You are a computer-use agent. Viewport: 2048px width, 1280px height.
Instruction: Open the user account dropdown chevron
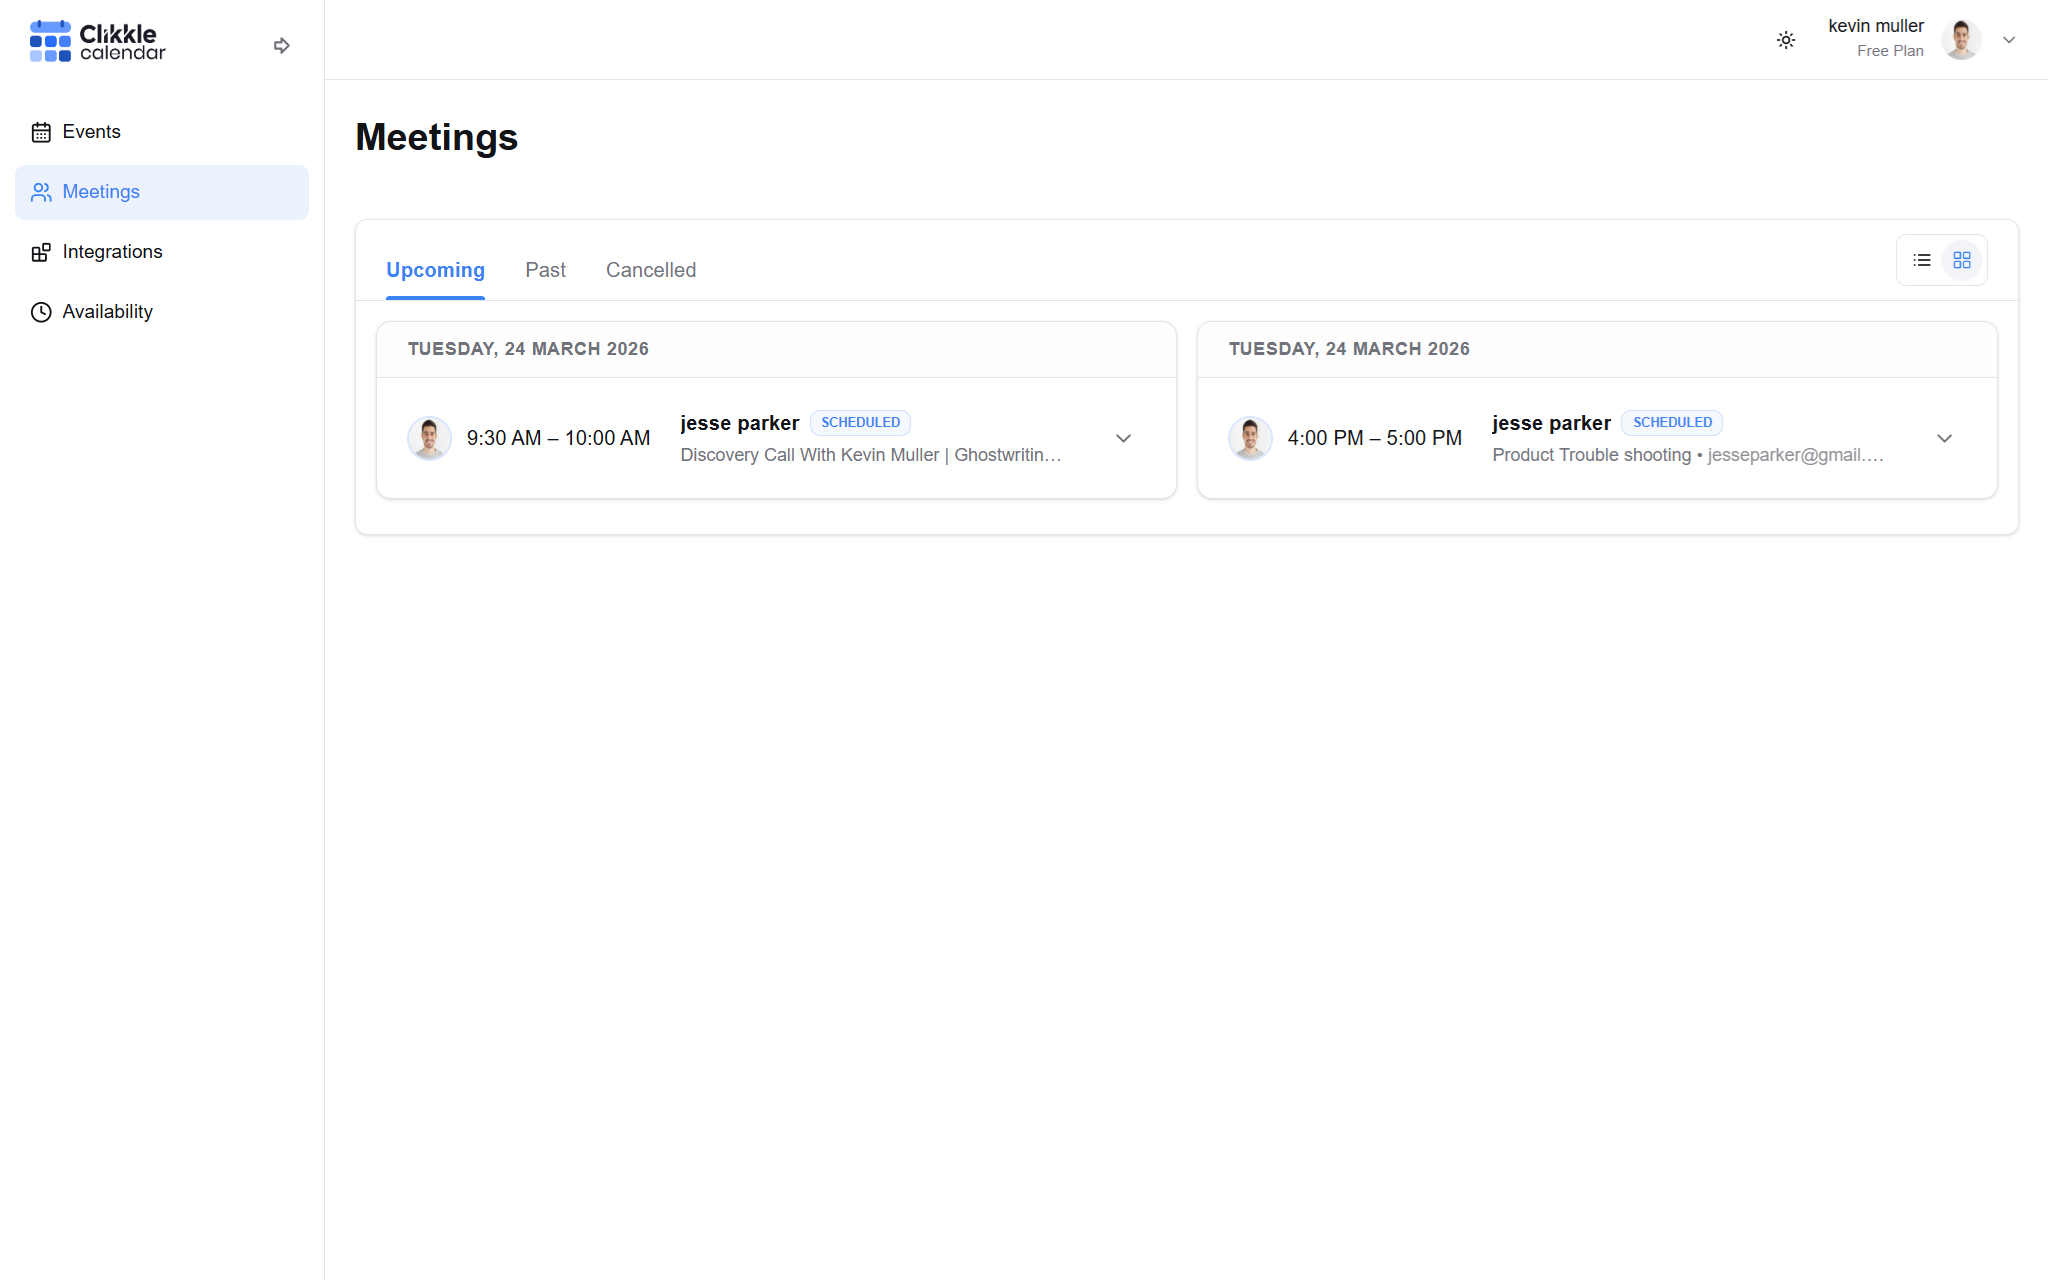[x=2009, y=40]
